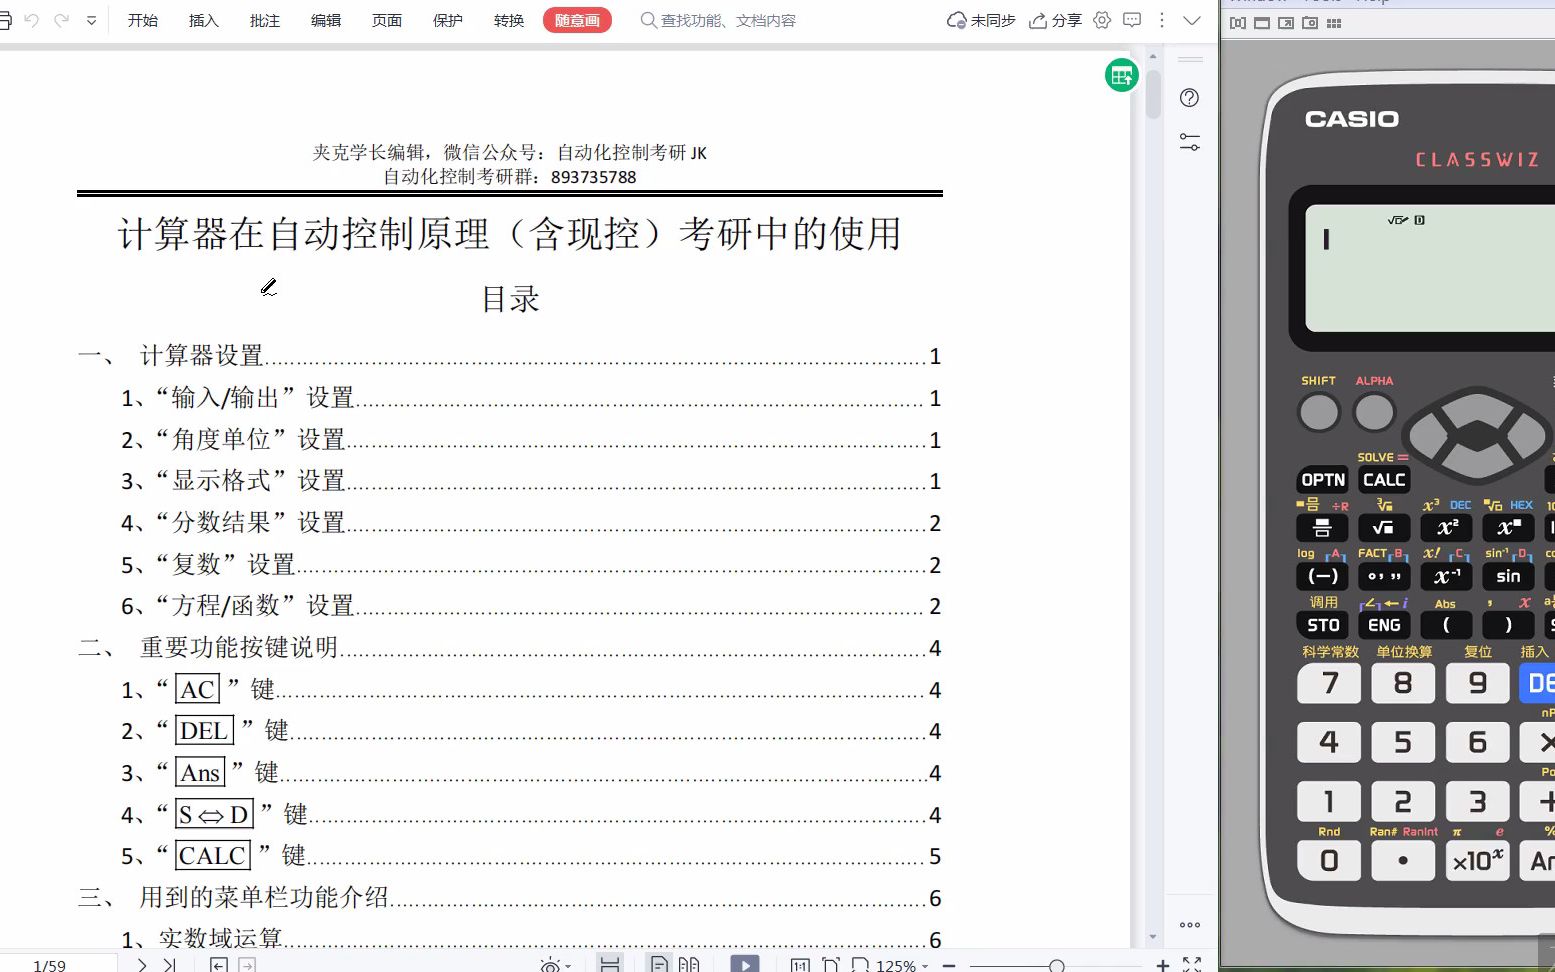Screen dimensions: 1555x972
Task: Click TOC entry “复数”设置
Action: tap(225, 565)
